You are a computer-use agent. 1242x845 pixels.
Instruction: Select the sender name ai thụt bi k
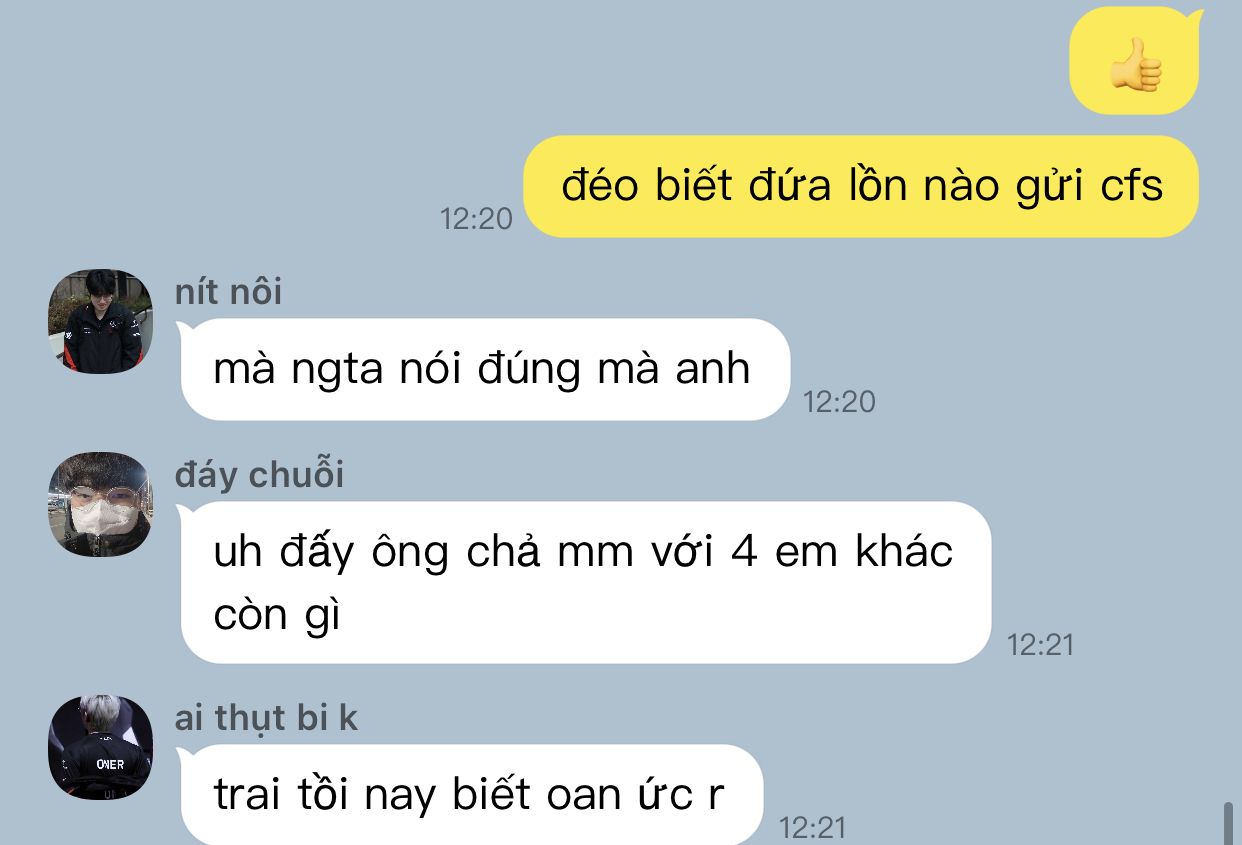click(266, 718)
